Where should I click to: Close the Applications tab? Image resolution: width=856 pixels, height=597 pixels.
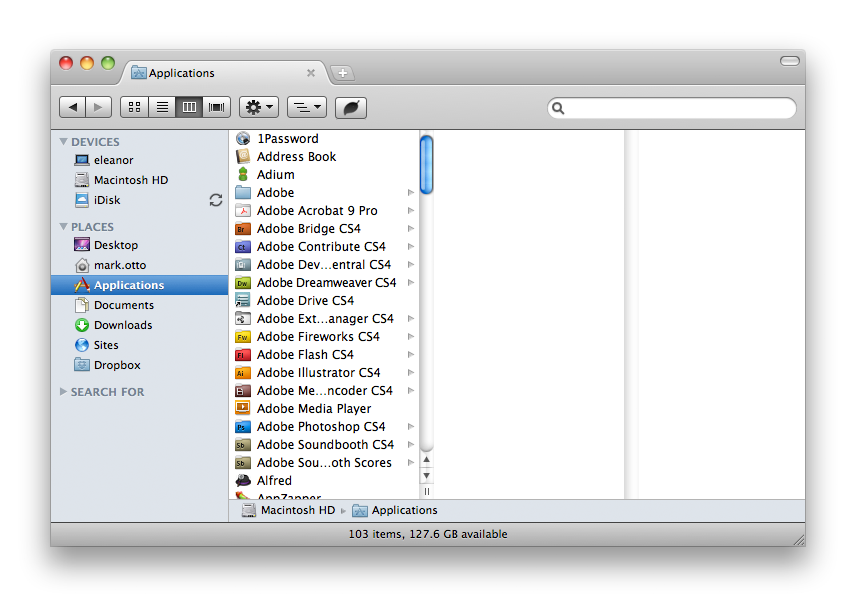coord(311,73)
